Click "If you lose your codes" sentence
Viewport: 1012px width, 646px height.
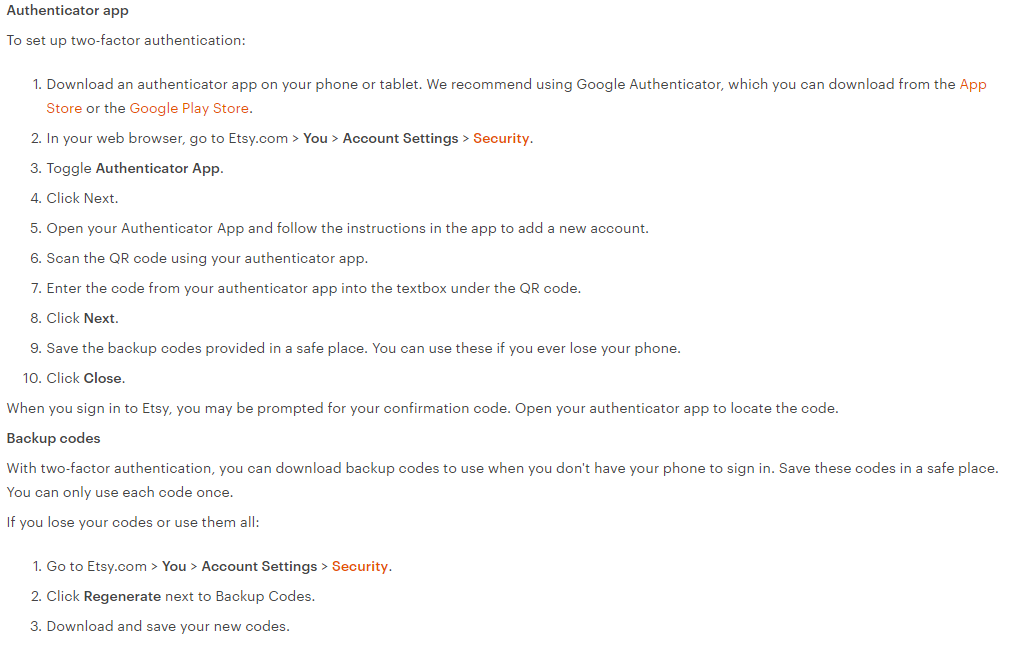pyautogui.click(x=133, y=522)
